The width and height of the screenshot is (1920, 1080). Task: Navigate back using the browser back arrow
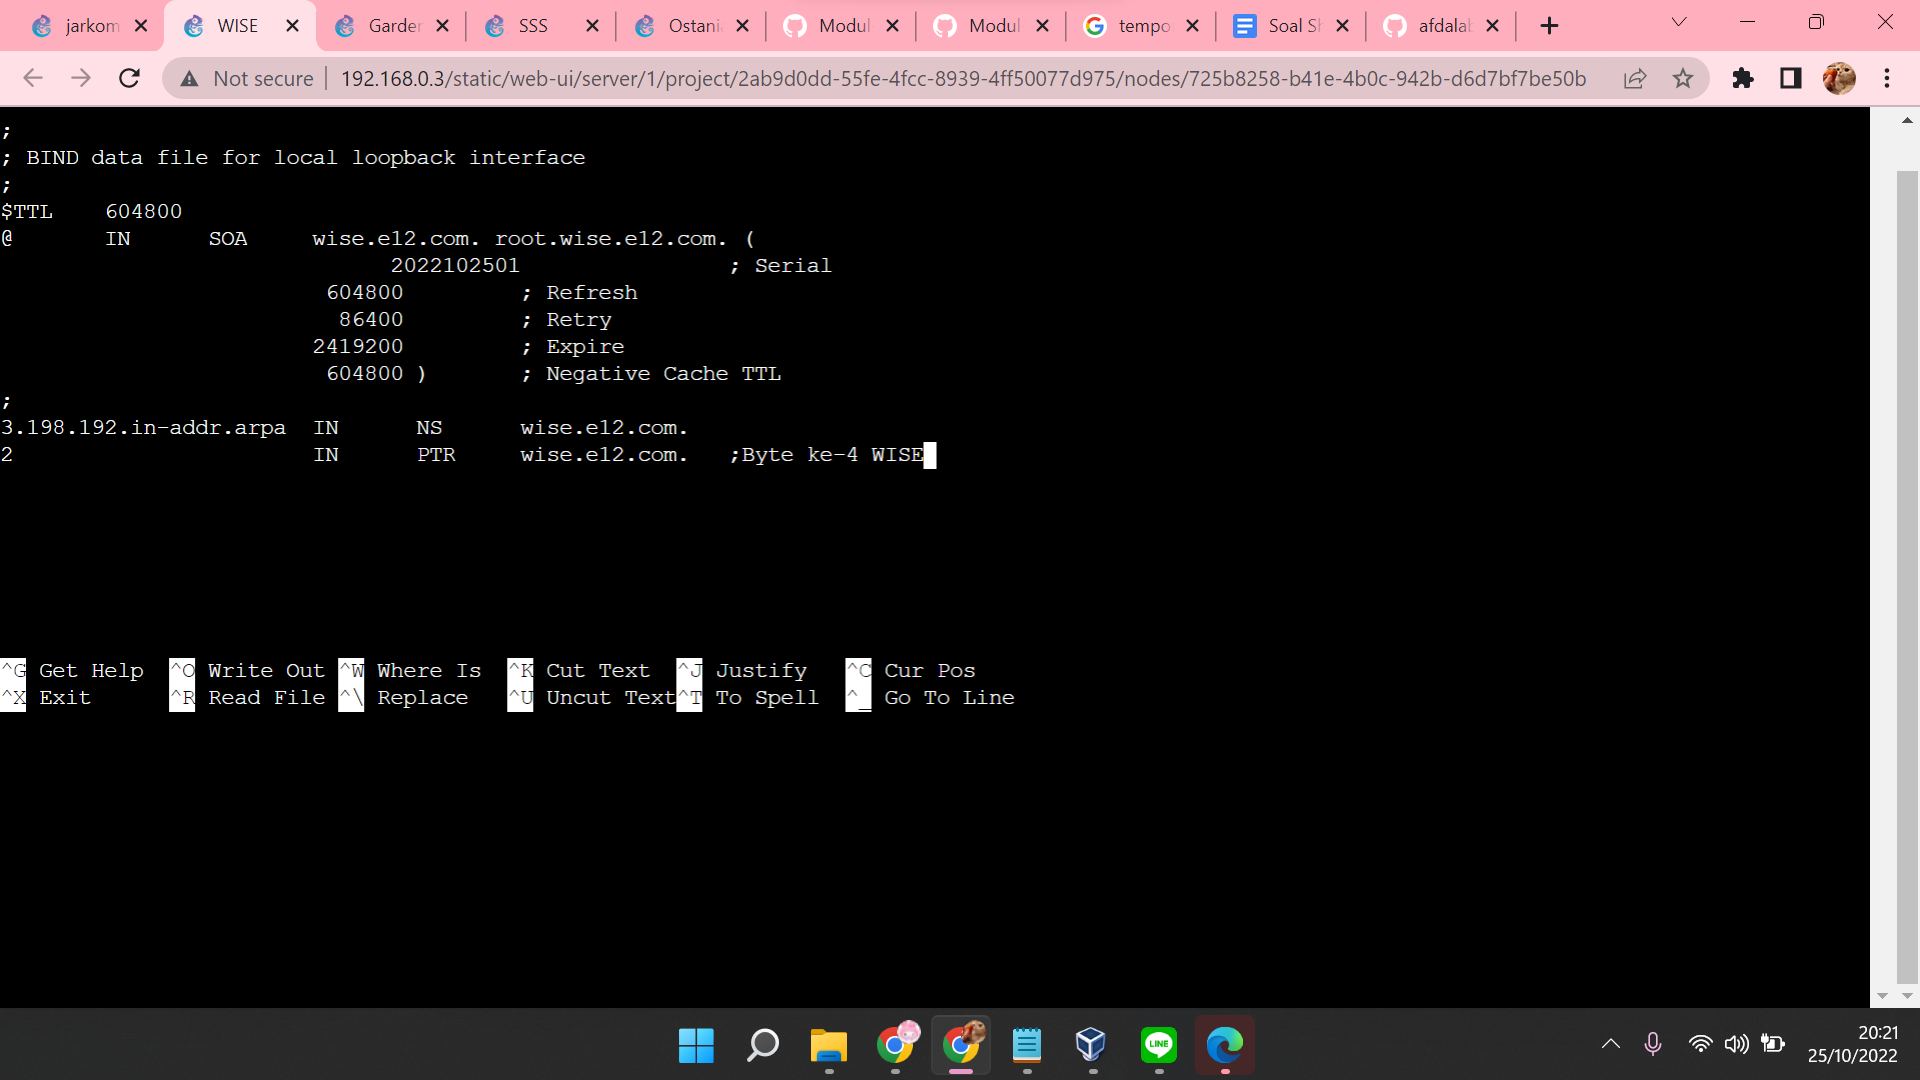tap(33, 78)
